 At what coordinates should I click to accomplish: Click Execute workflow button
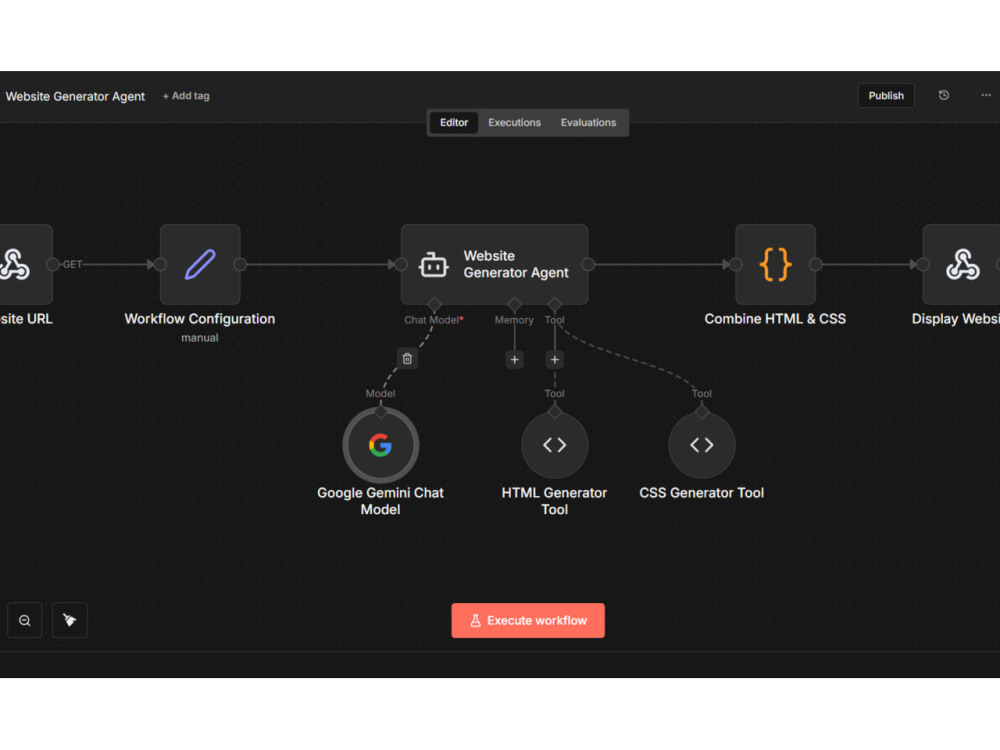528,621
